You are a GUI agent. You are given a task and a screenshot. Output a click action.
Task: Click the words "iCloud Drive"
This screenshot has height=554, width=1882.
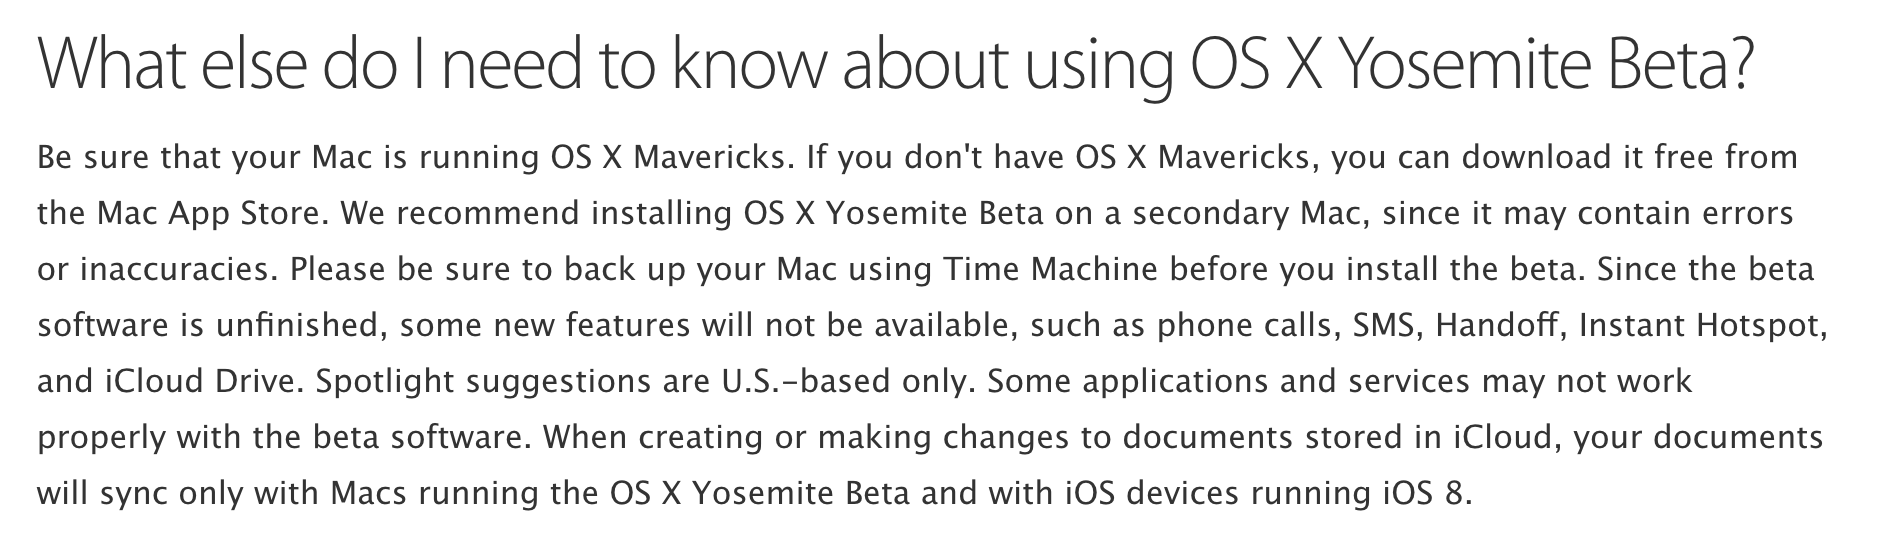pyautogui.click(x=202, y=382)
